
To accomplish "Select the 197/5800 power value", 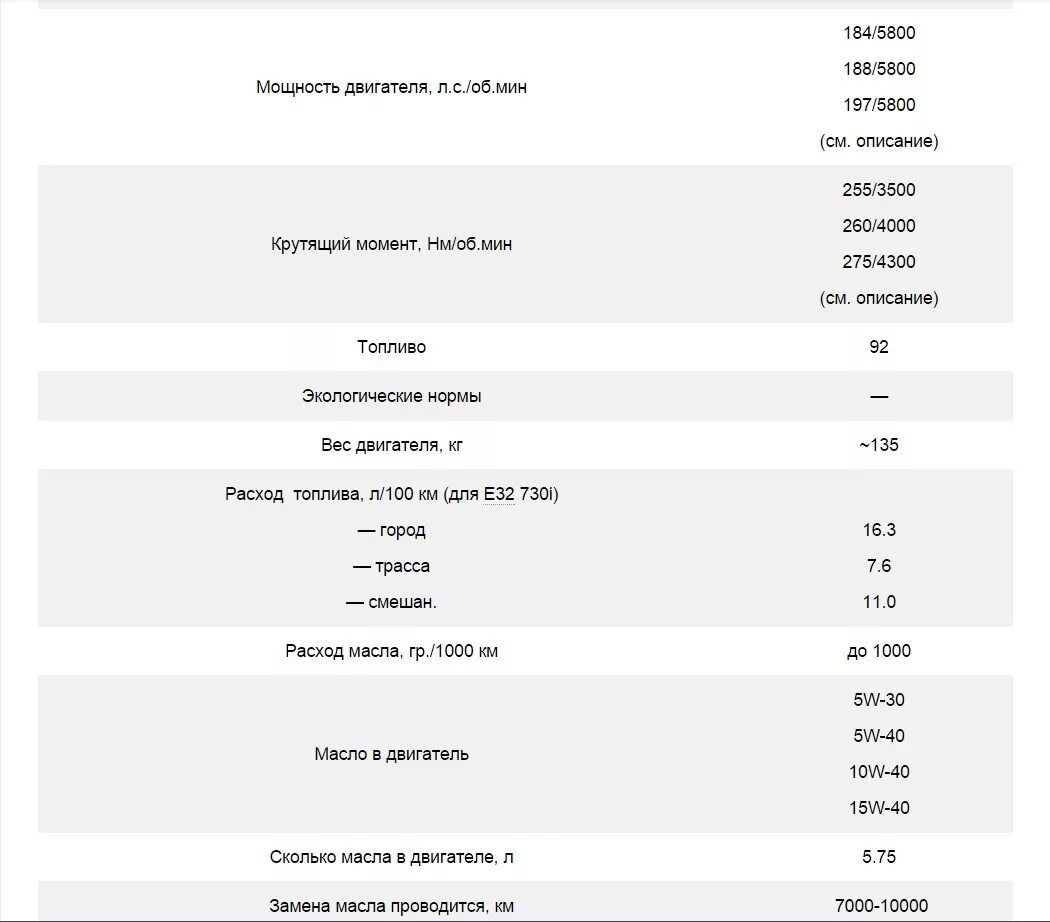I will pyautogui.click(x=879, y=105).
